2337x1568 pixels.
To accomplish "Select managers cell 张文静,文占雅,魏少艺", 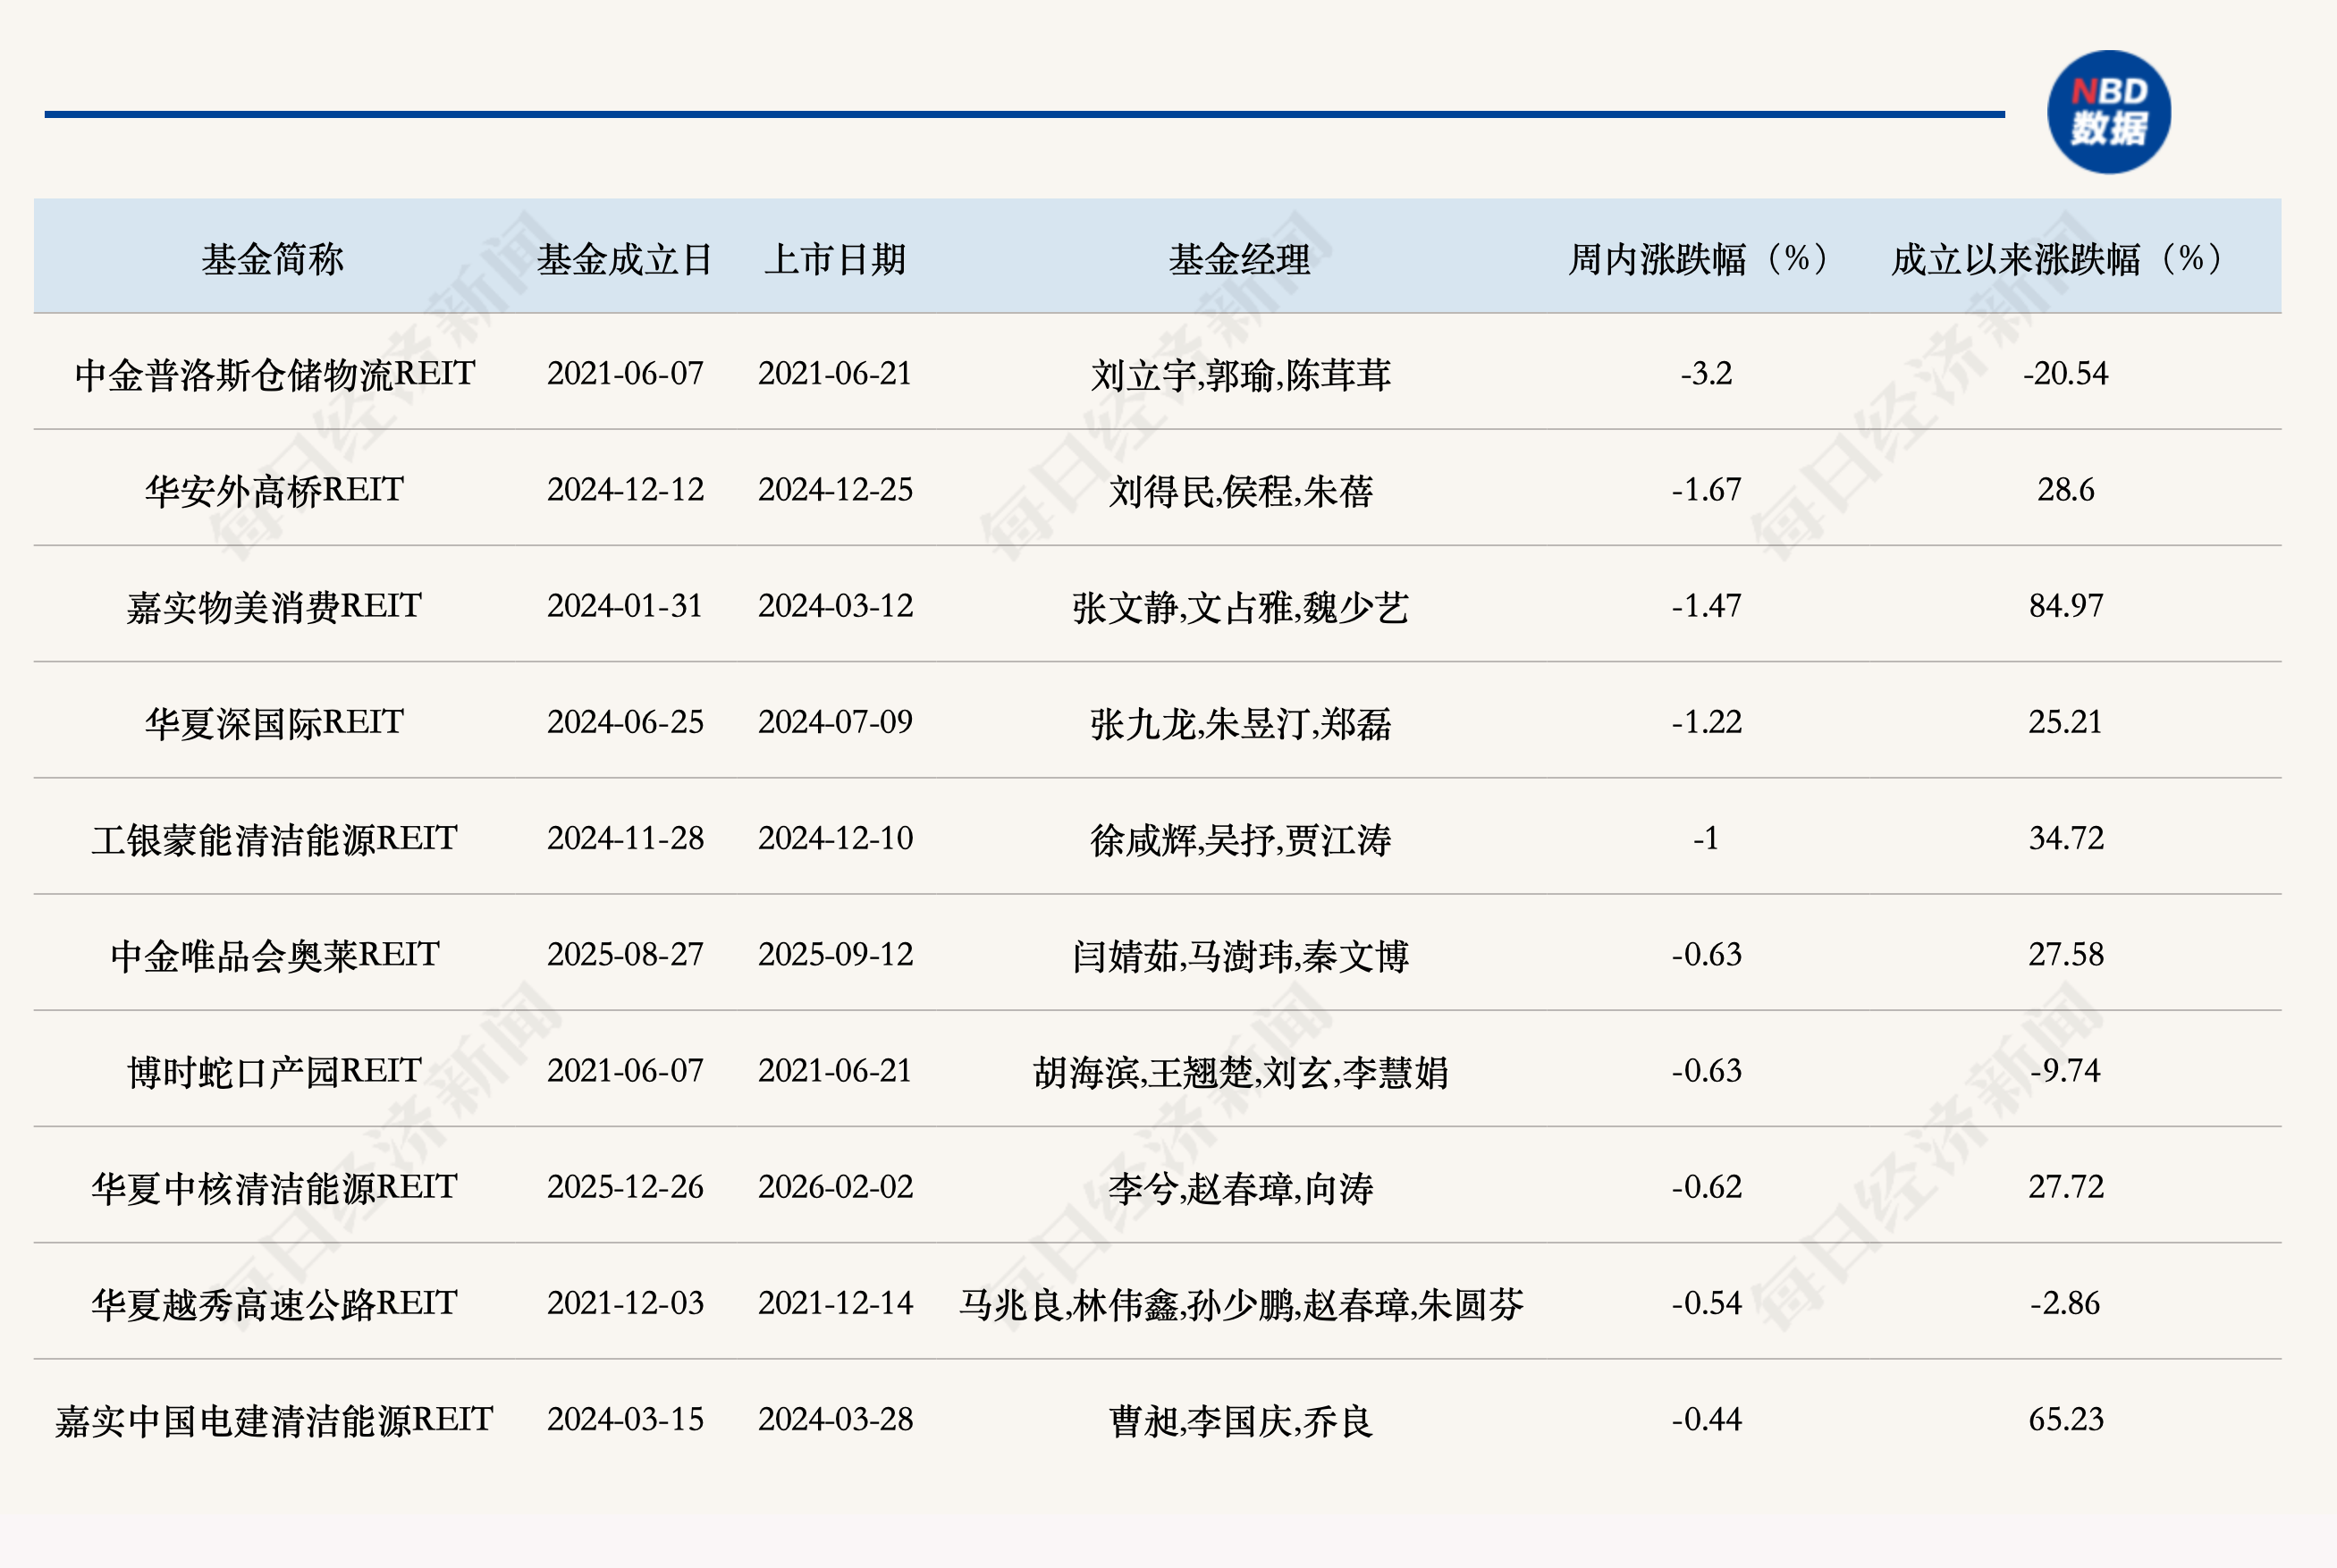I will (x=1240, y=607).
